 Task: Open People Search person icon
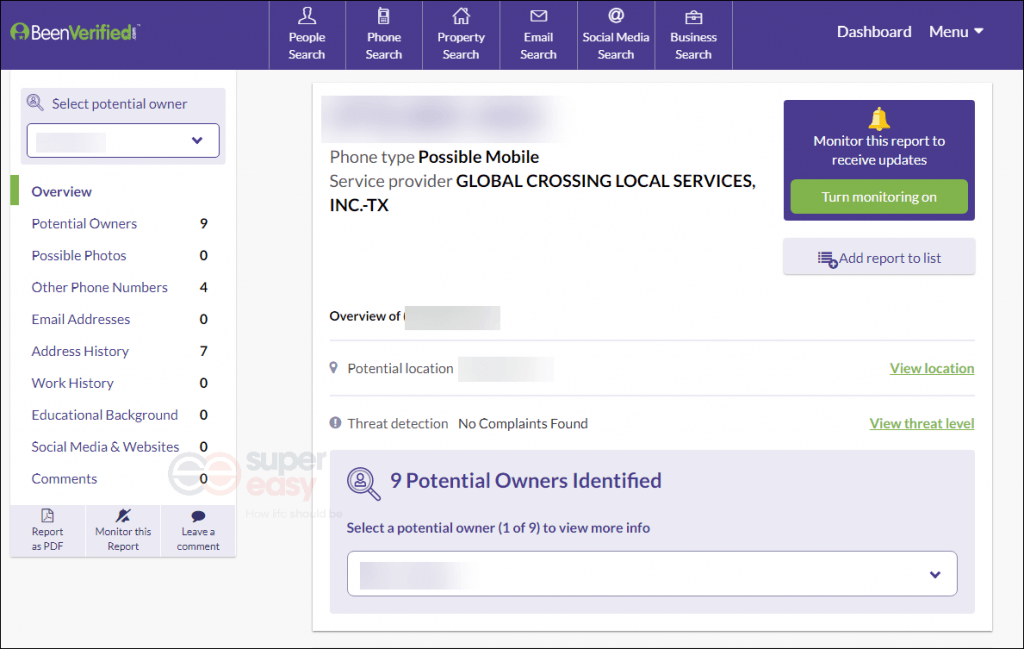pyautogui.click(x=307, y=15)
